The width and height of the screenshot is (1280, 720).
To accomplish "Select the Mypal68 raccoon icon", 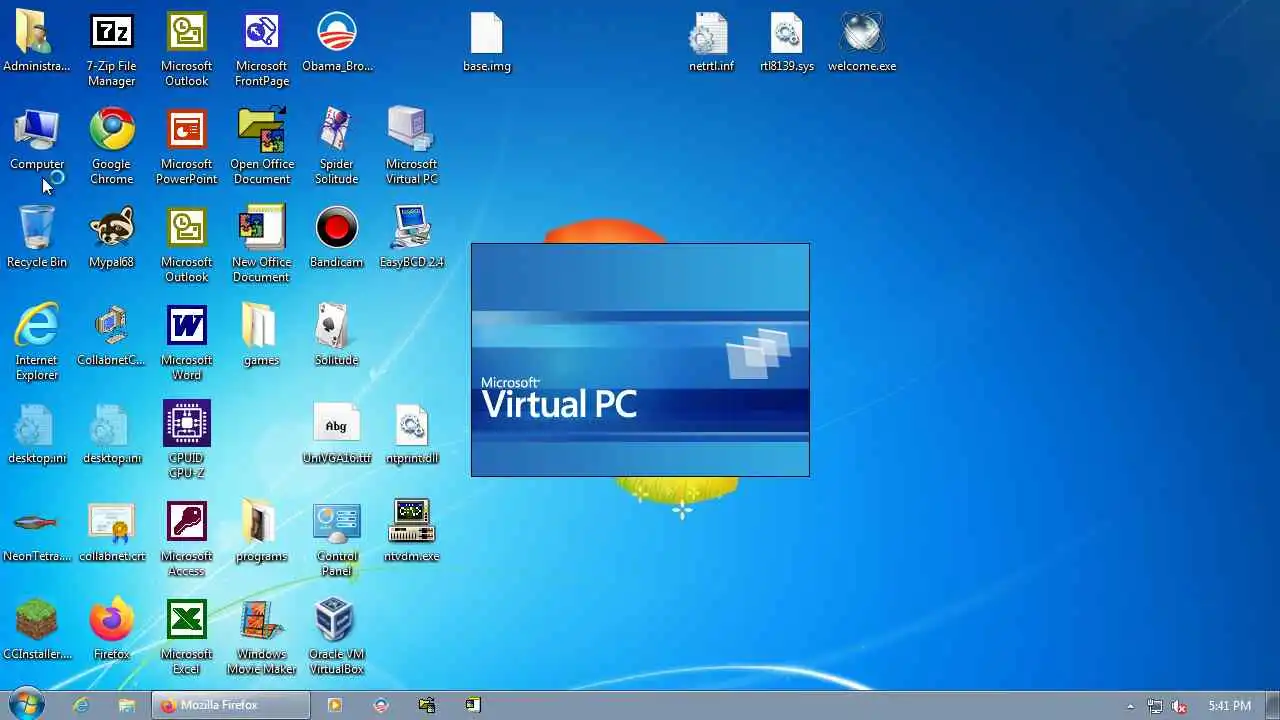I will click(111, 238).
